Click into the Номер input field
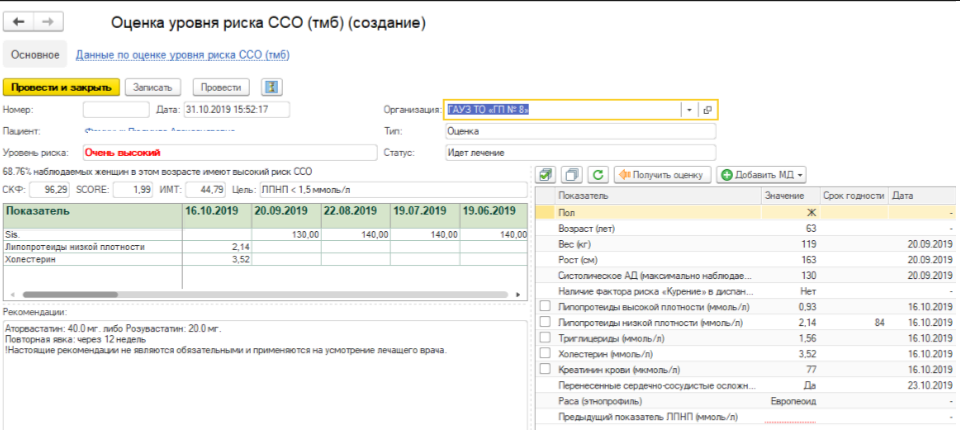960x430 pixels. (114, 110)
